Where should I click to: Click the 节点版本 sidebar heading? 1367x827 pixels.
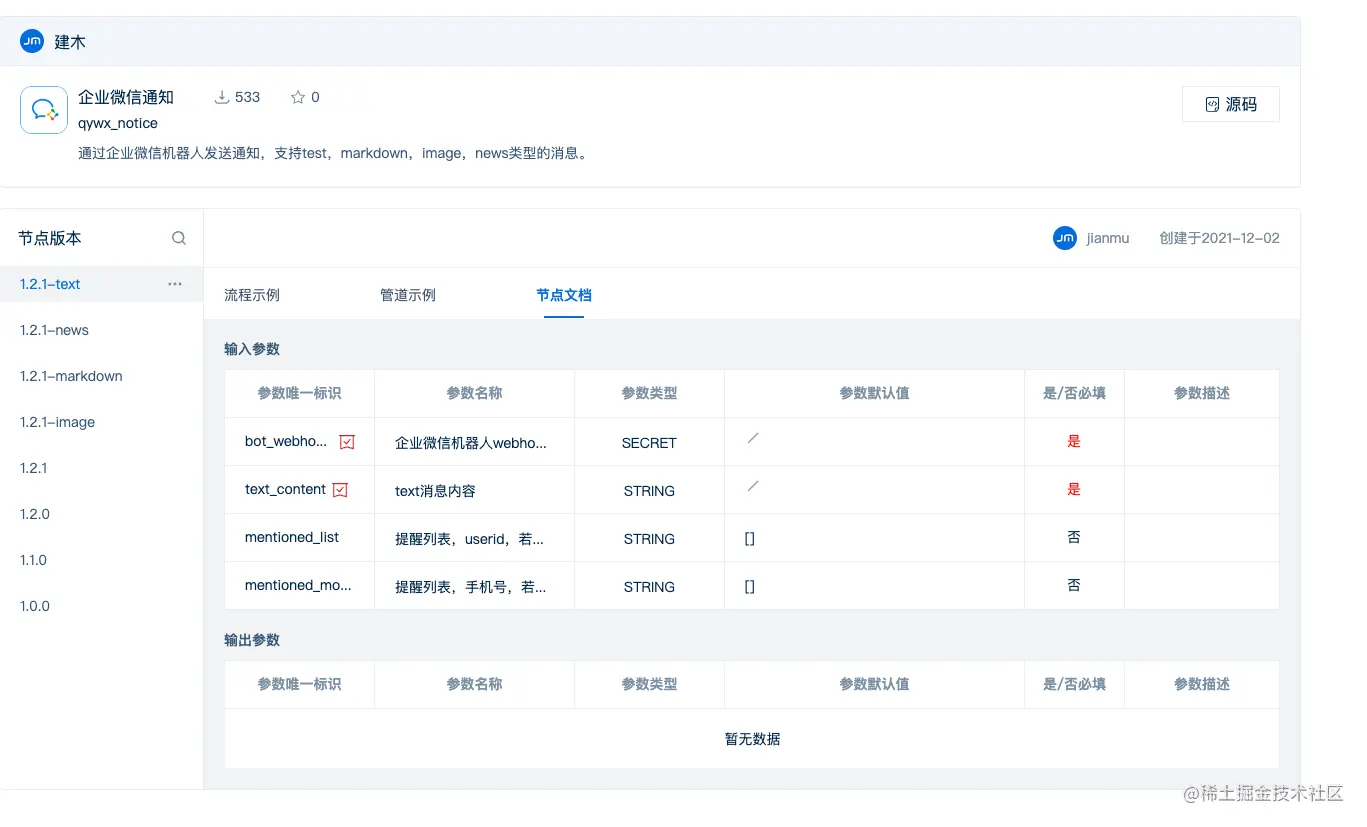pyautogui.click(x=50, y=238)
